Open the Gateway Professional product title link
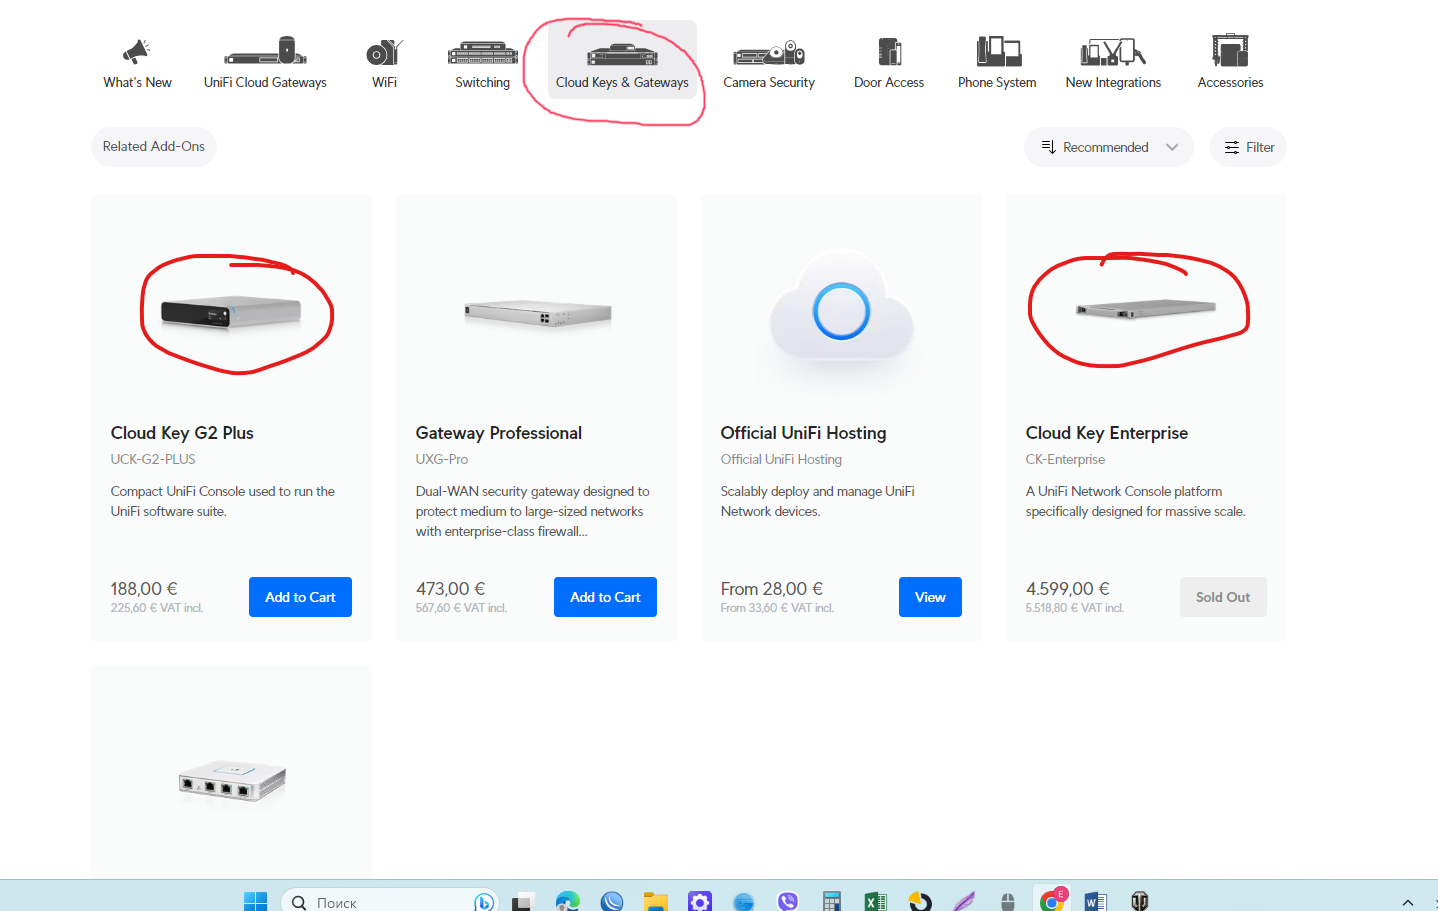1438x911 pixels. [x=498, y=433]
